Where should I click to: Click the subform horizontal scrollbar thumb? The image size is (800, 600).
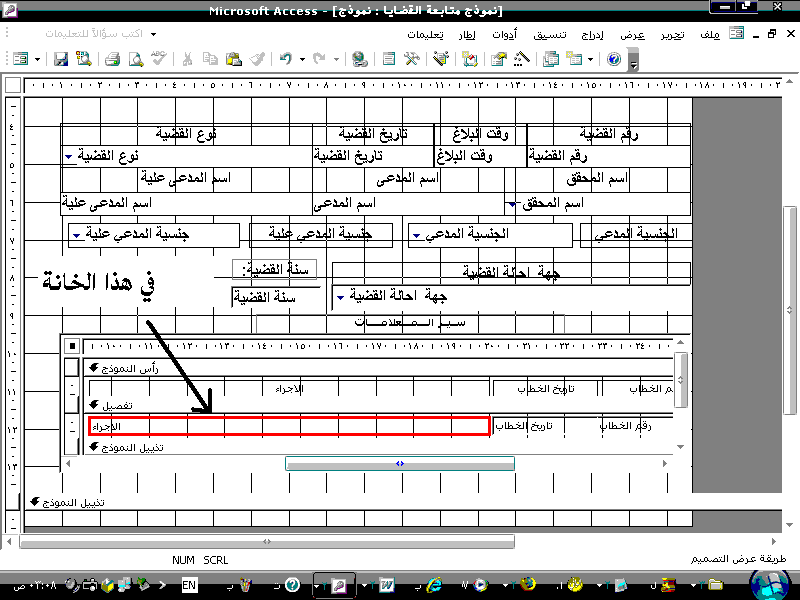(x=399, y=463)
